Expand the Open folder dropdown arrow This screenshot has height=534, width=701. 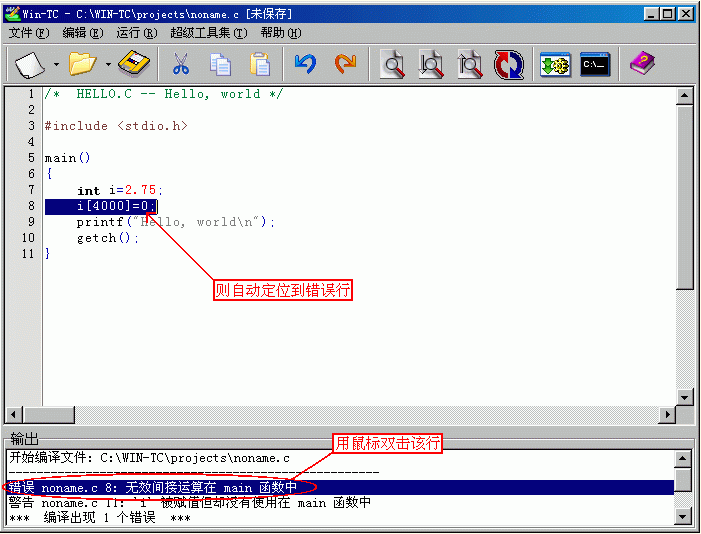(109, 64)
